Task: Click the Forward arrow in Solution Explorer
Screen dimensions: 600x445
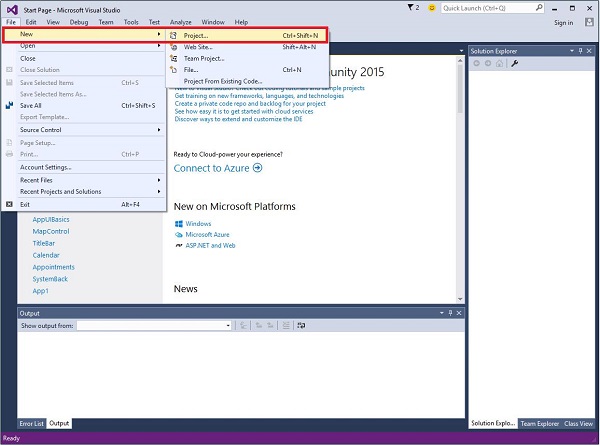Action: pos(488,64)
